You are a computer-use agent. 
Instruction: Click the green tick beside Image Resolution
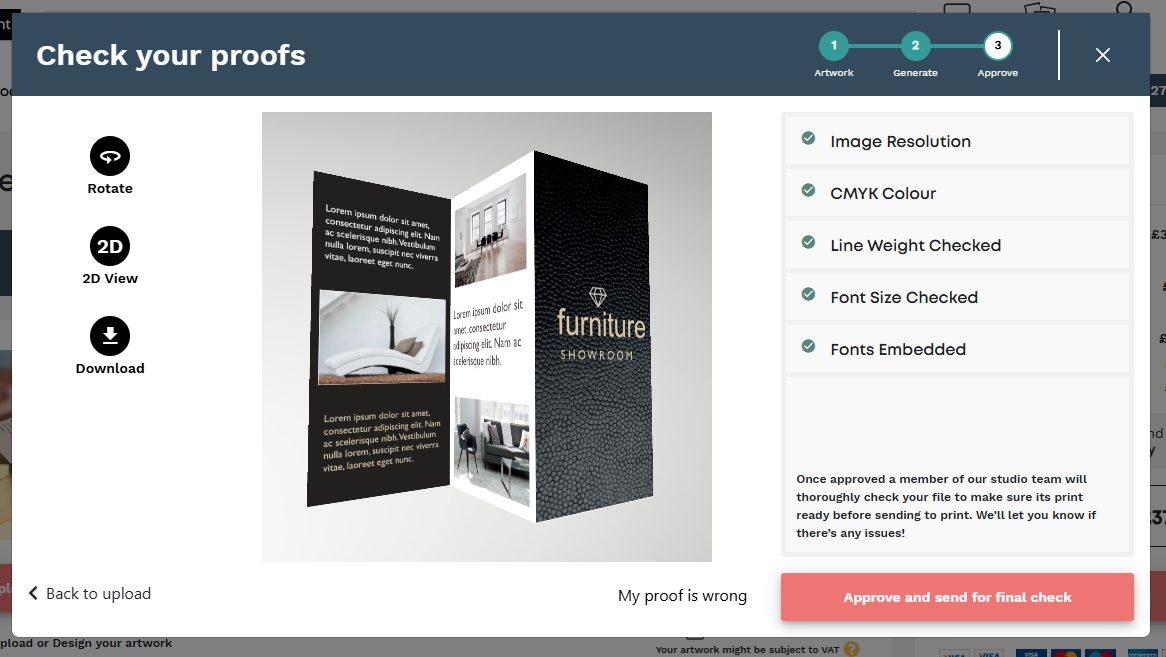click(x=808, y=138)
